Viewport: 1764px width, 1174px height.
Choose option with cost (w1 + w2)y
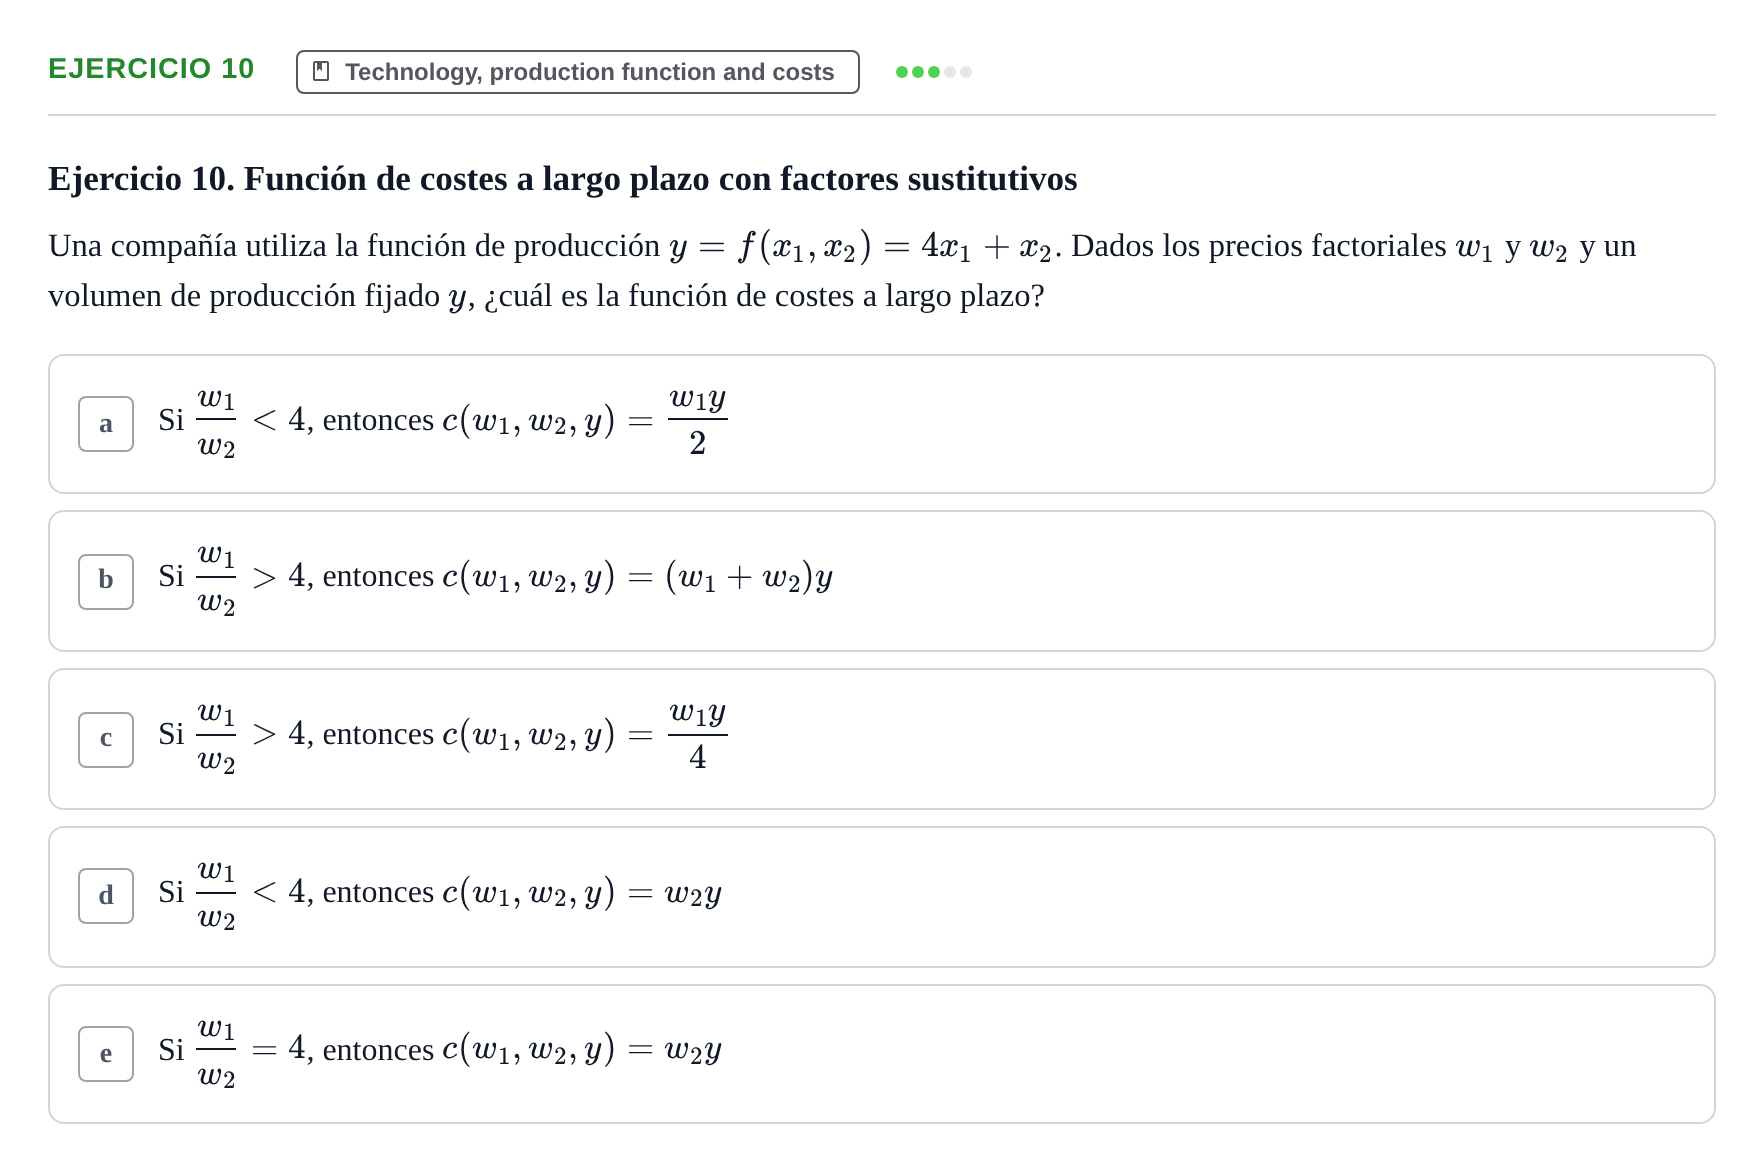(x=882, y=581)
